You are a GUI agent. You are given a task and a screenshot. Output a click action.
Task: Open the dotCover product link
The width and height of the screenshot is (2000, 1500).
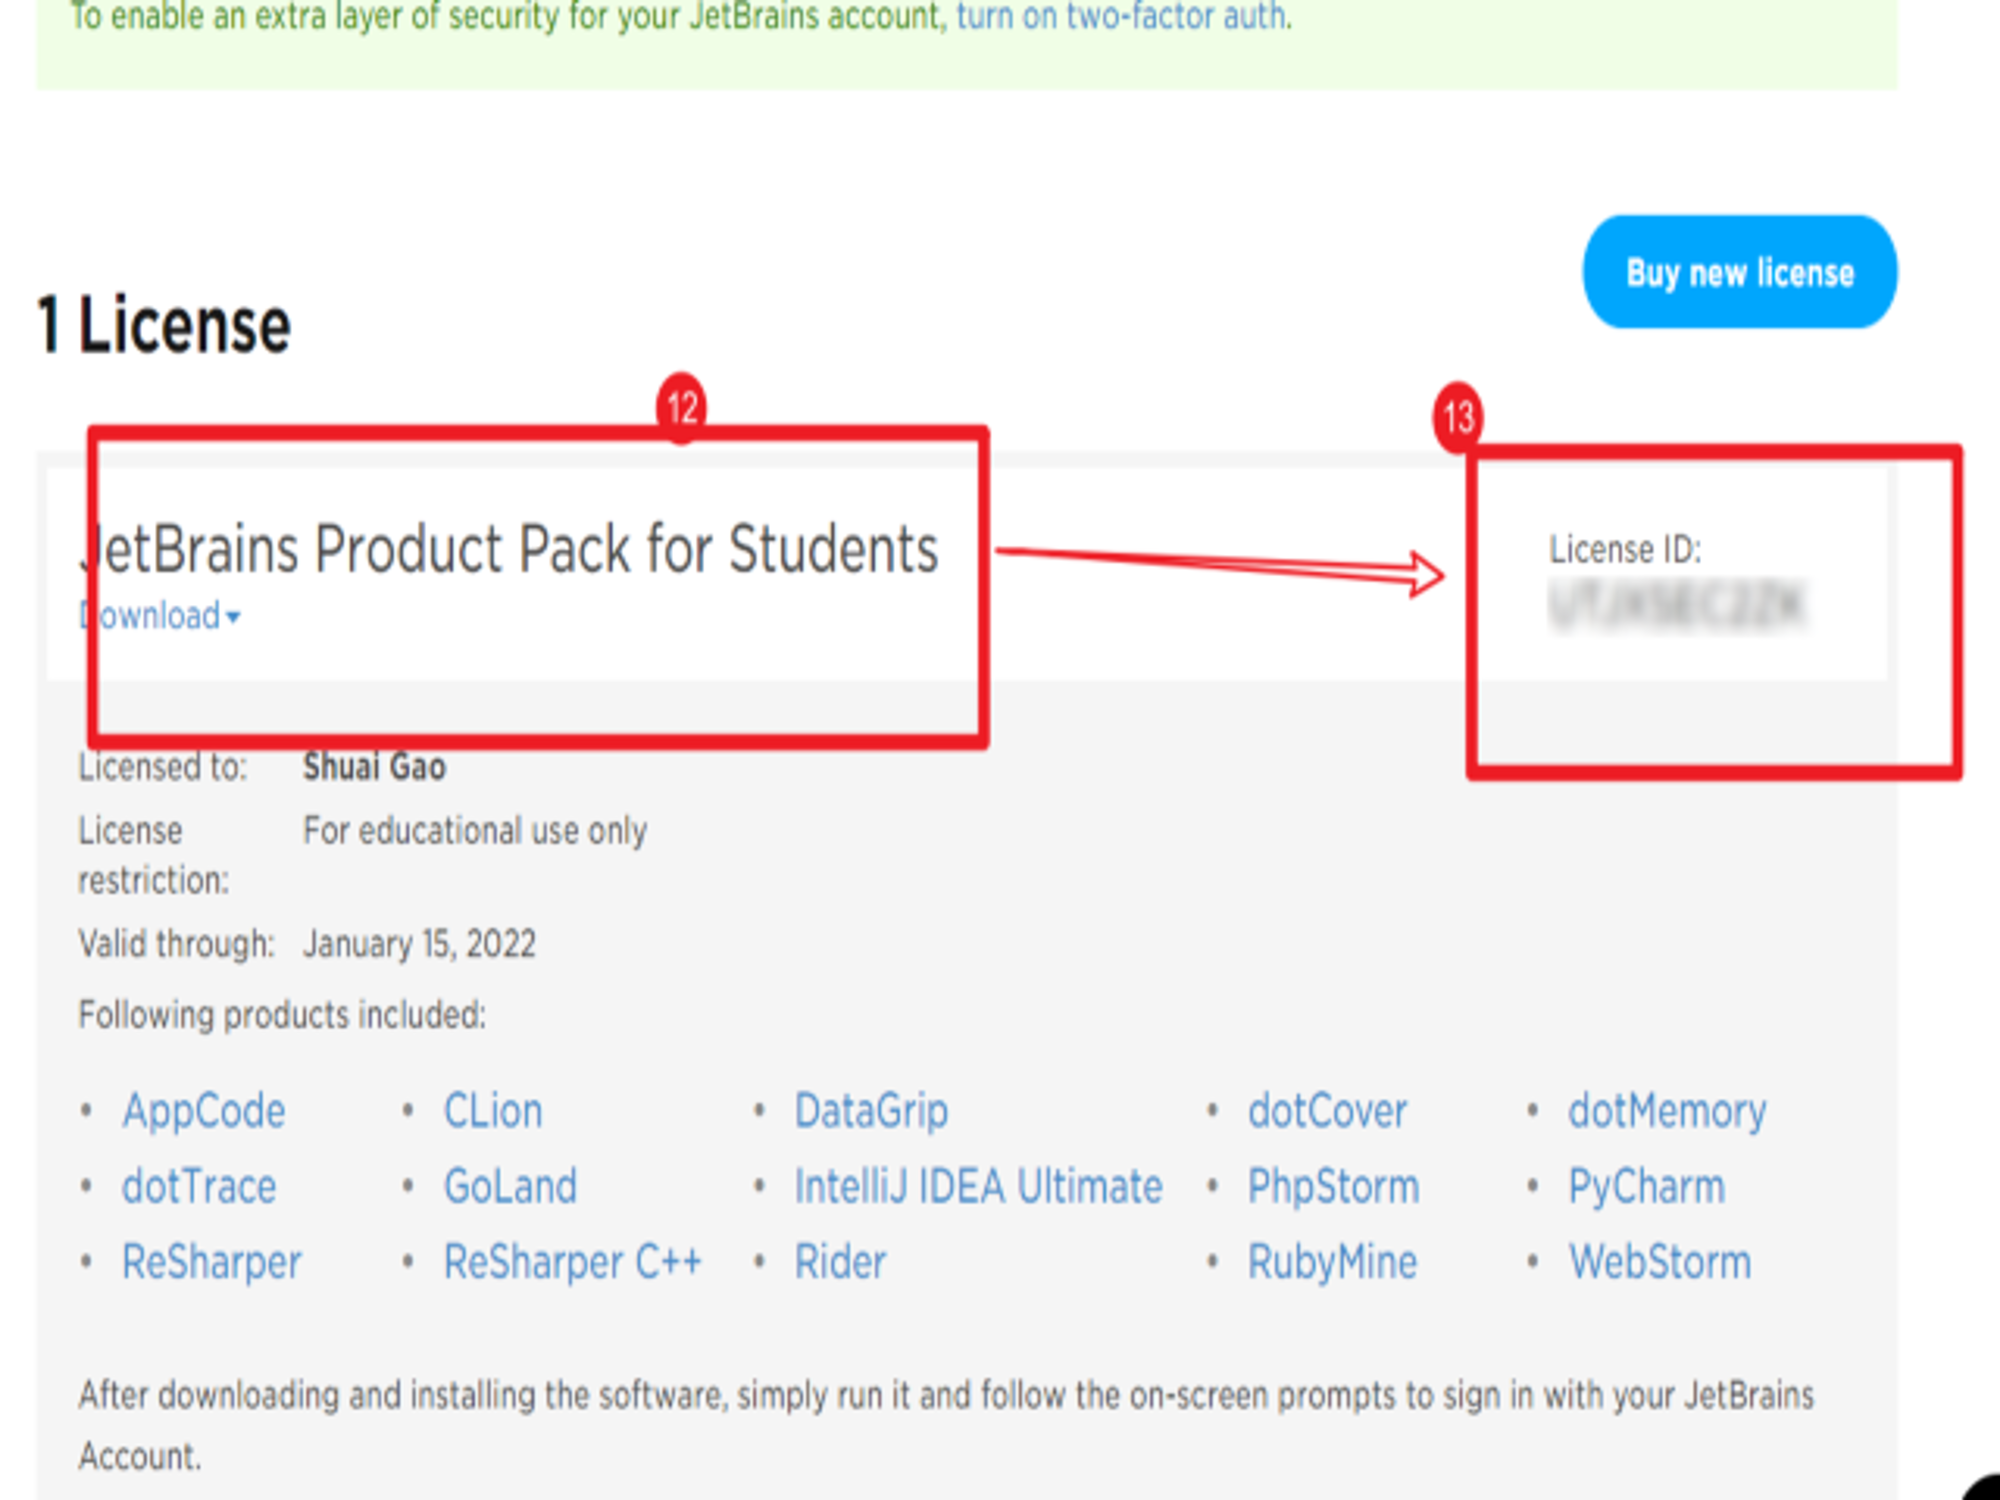(1327, 1111)
